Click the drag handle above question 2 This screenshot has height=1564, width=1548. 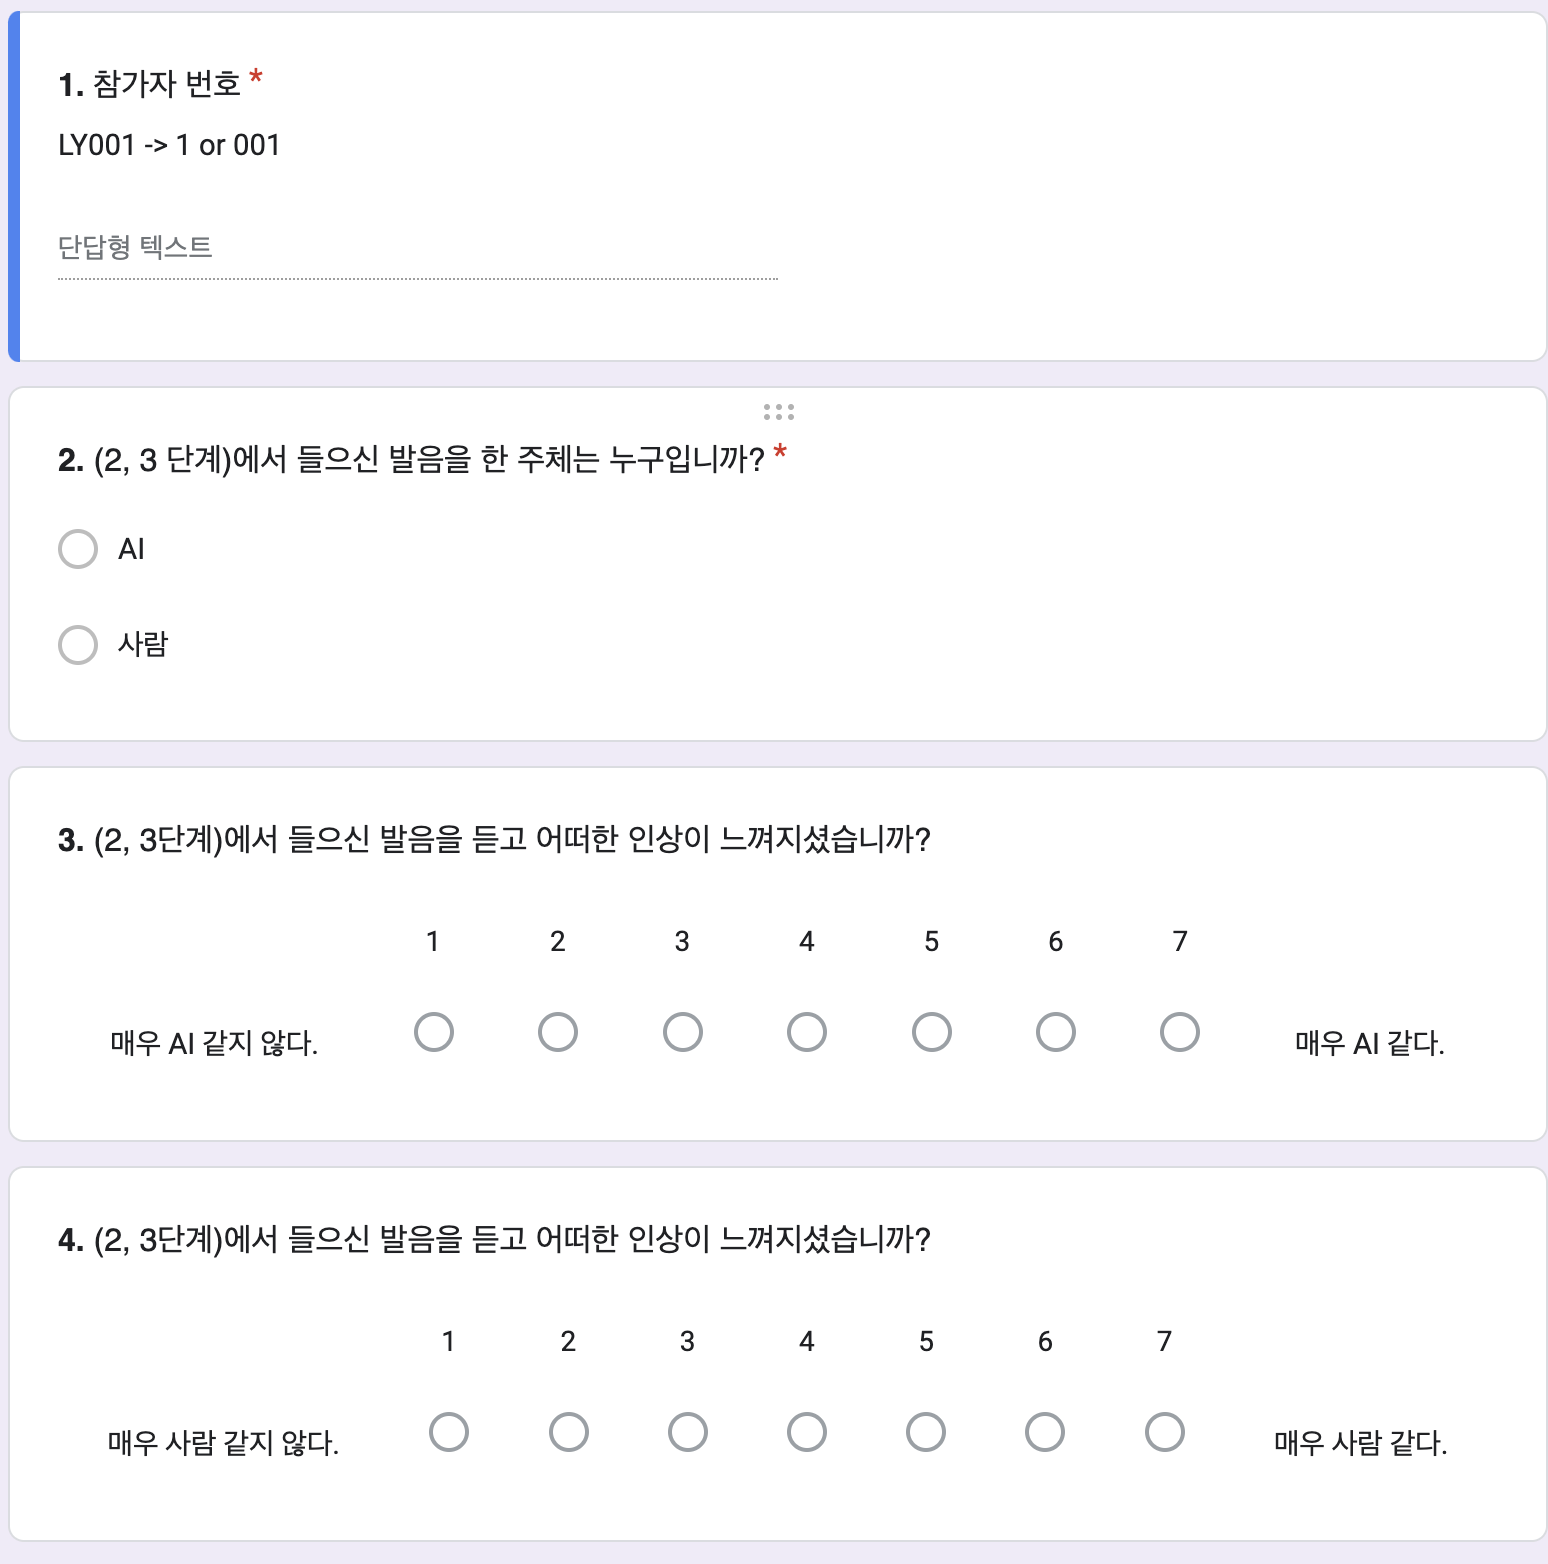pos(778,412)
